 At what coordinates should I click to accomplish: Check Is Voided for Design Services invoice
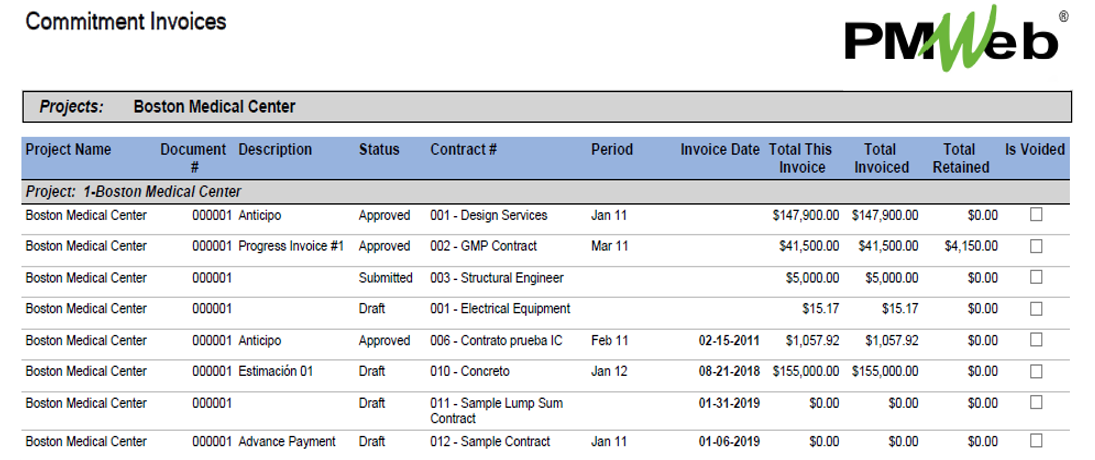tap(1036, 215)
